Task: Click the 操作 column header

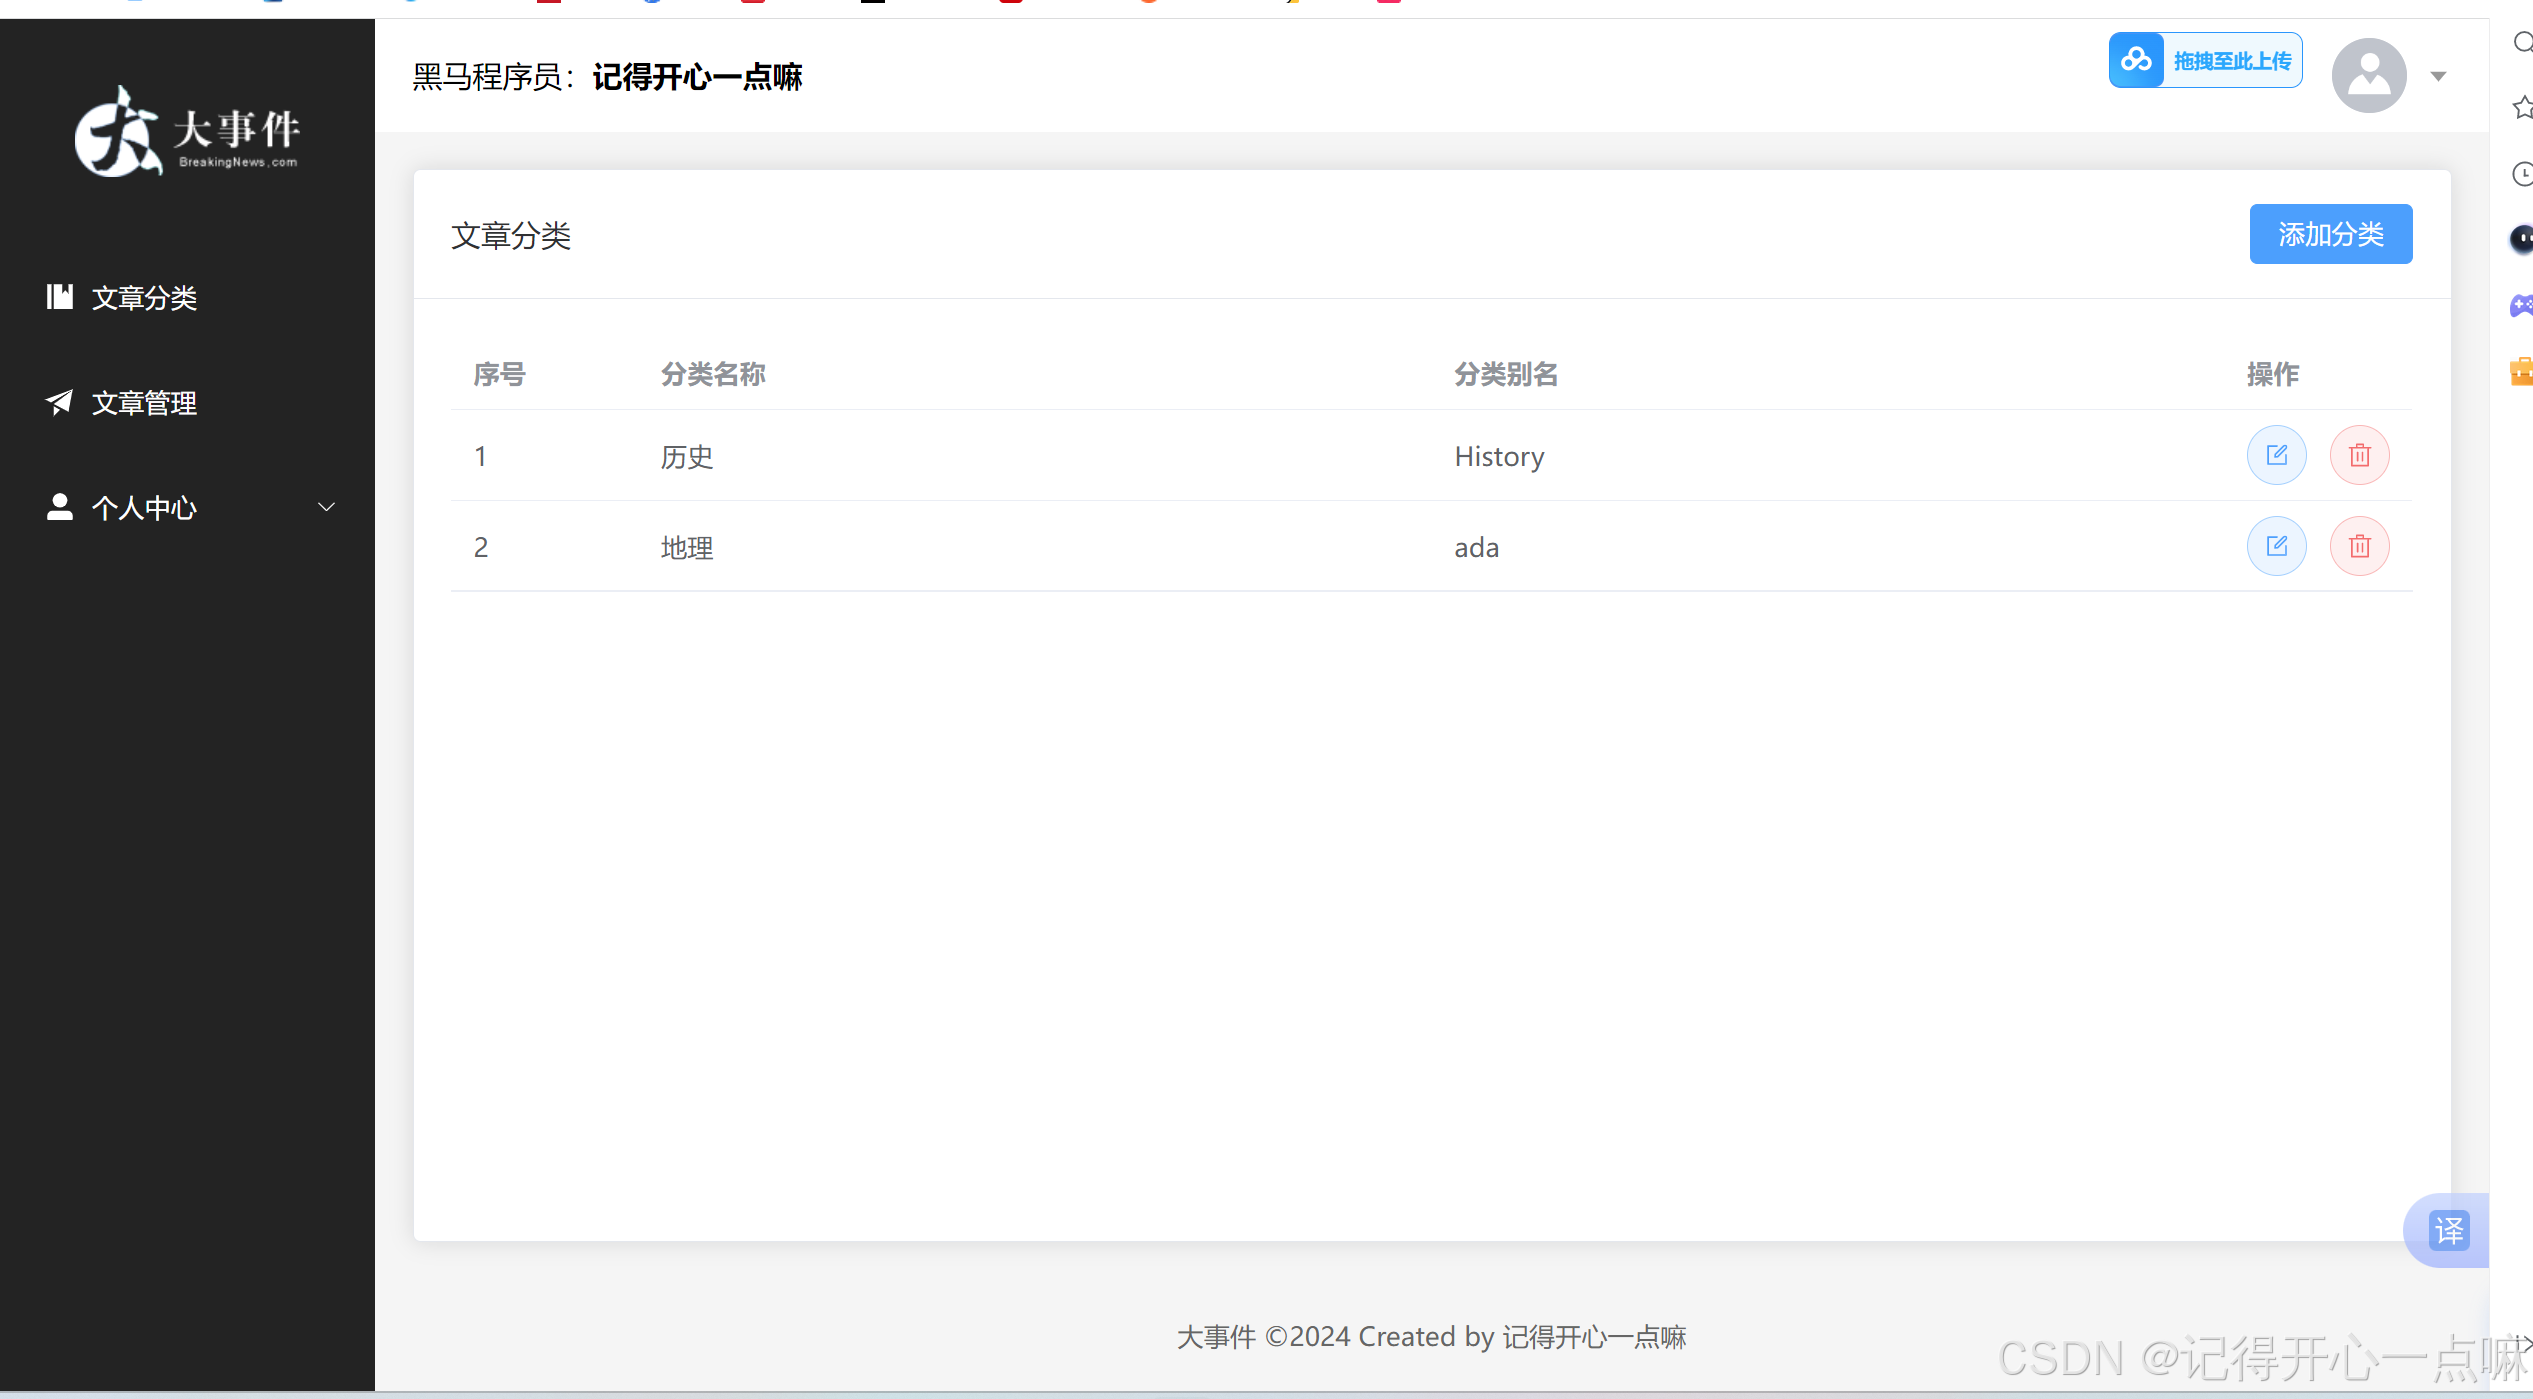Action: point(2273,374)
